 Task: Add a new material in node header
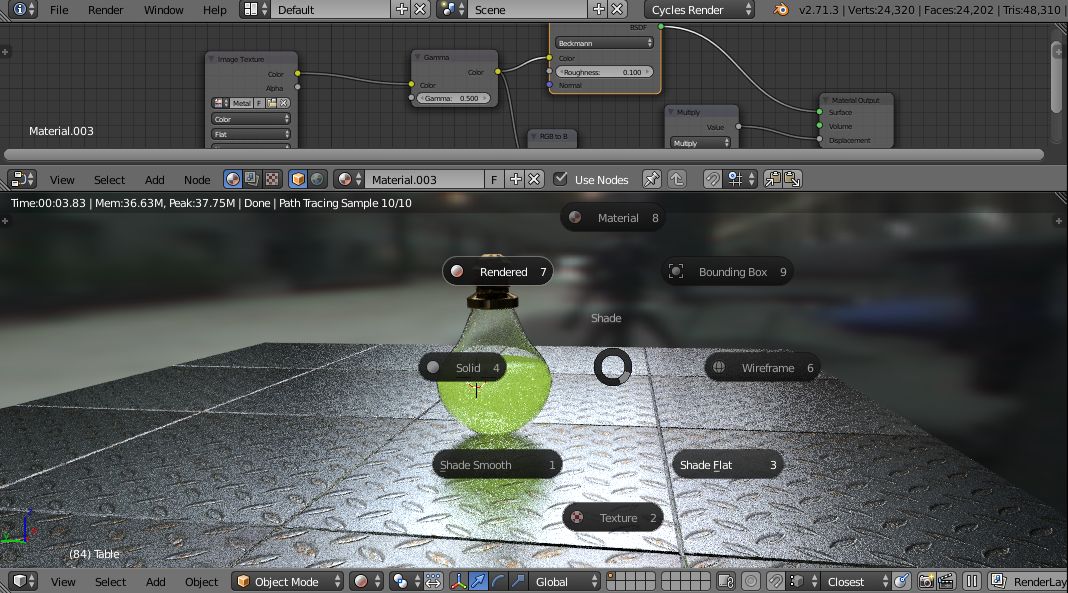[516, 179]
